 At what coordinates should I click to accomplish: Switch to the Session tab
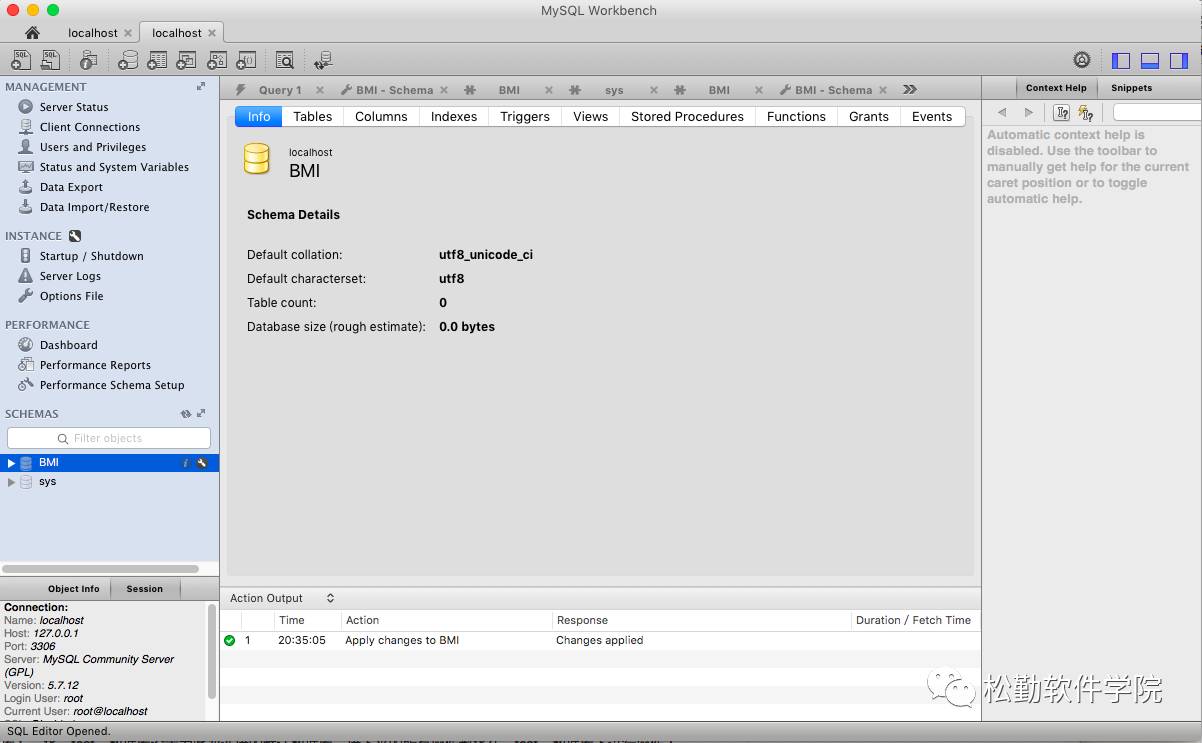(x=144, y=589)
